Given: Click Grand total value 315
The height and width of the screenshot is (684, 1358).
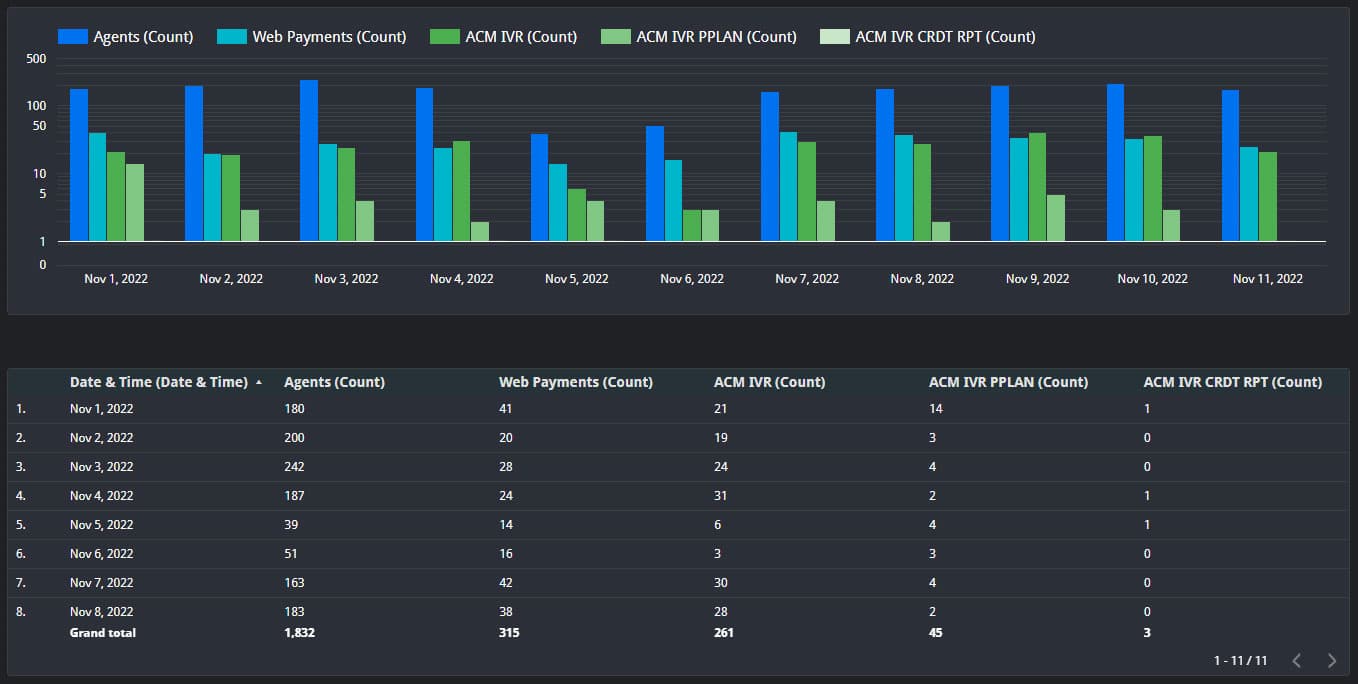Looking at the screenshot, I should point(509,633).
